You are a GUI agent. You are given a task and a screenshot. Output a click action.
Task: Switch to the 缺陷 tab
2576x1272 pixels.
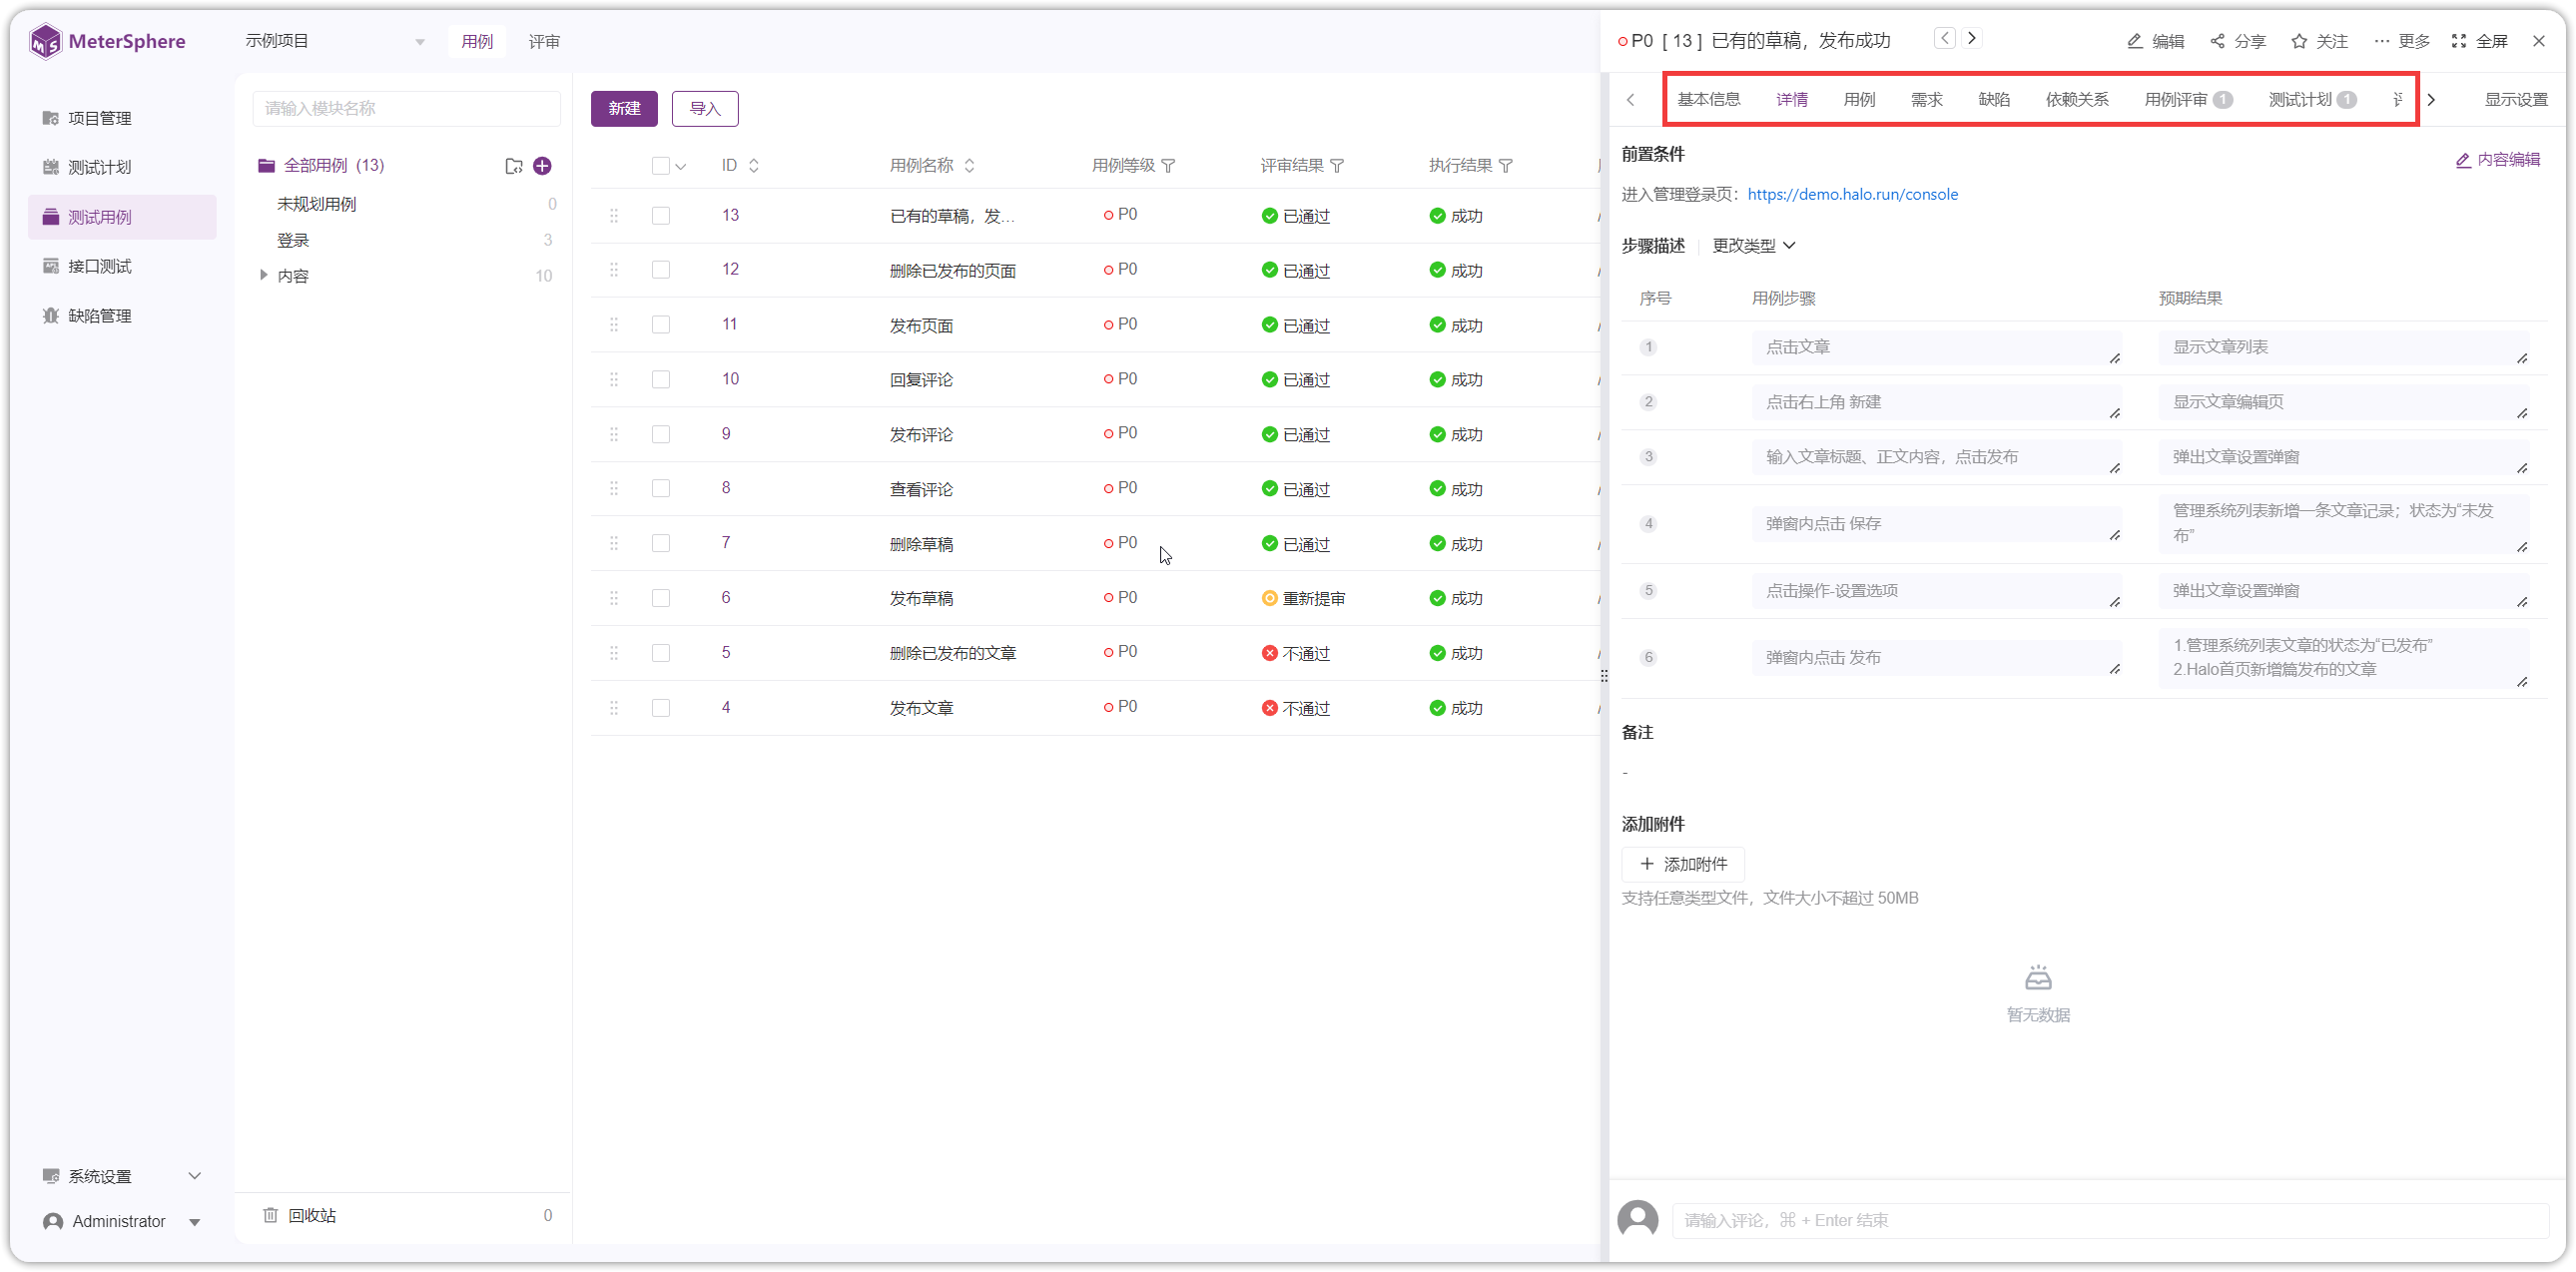[1994, 100]
